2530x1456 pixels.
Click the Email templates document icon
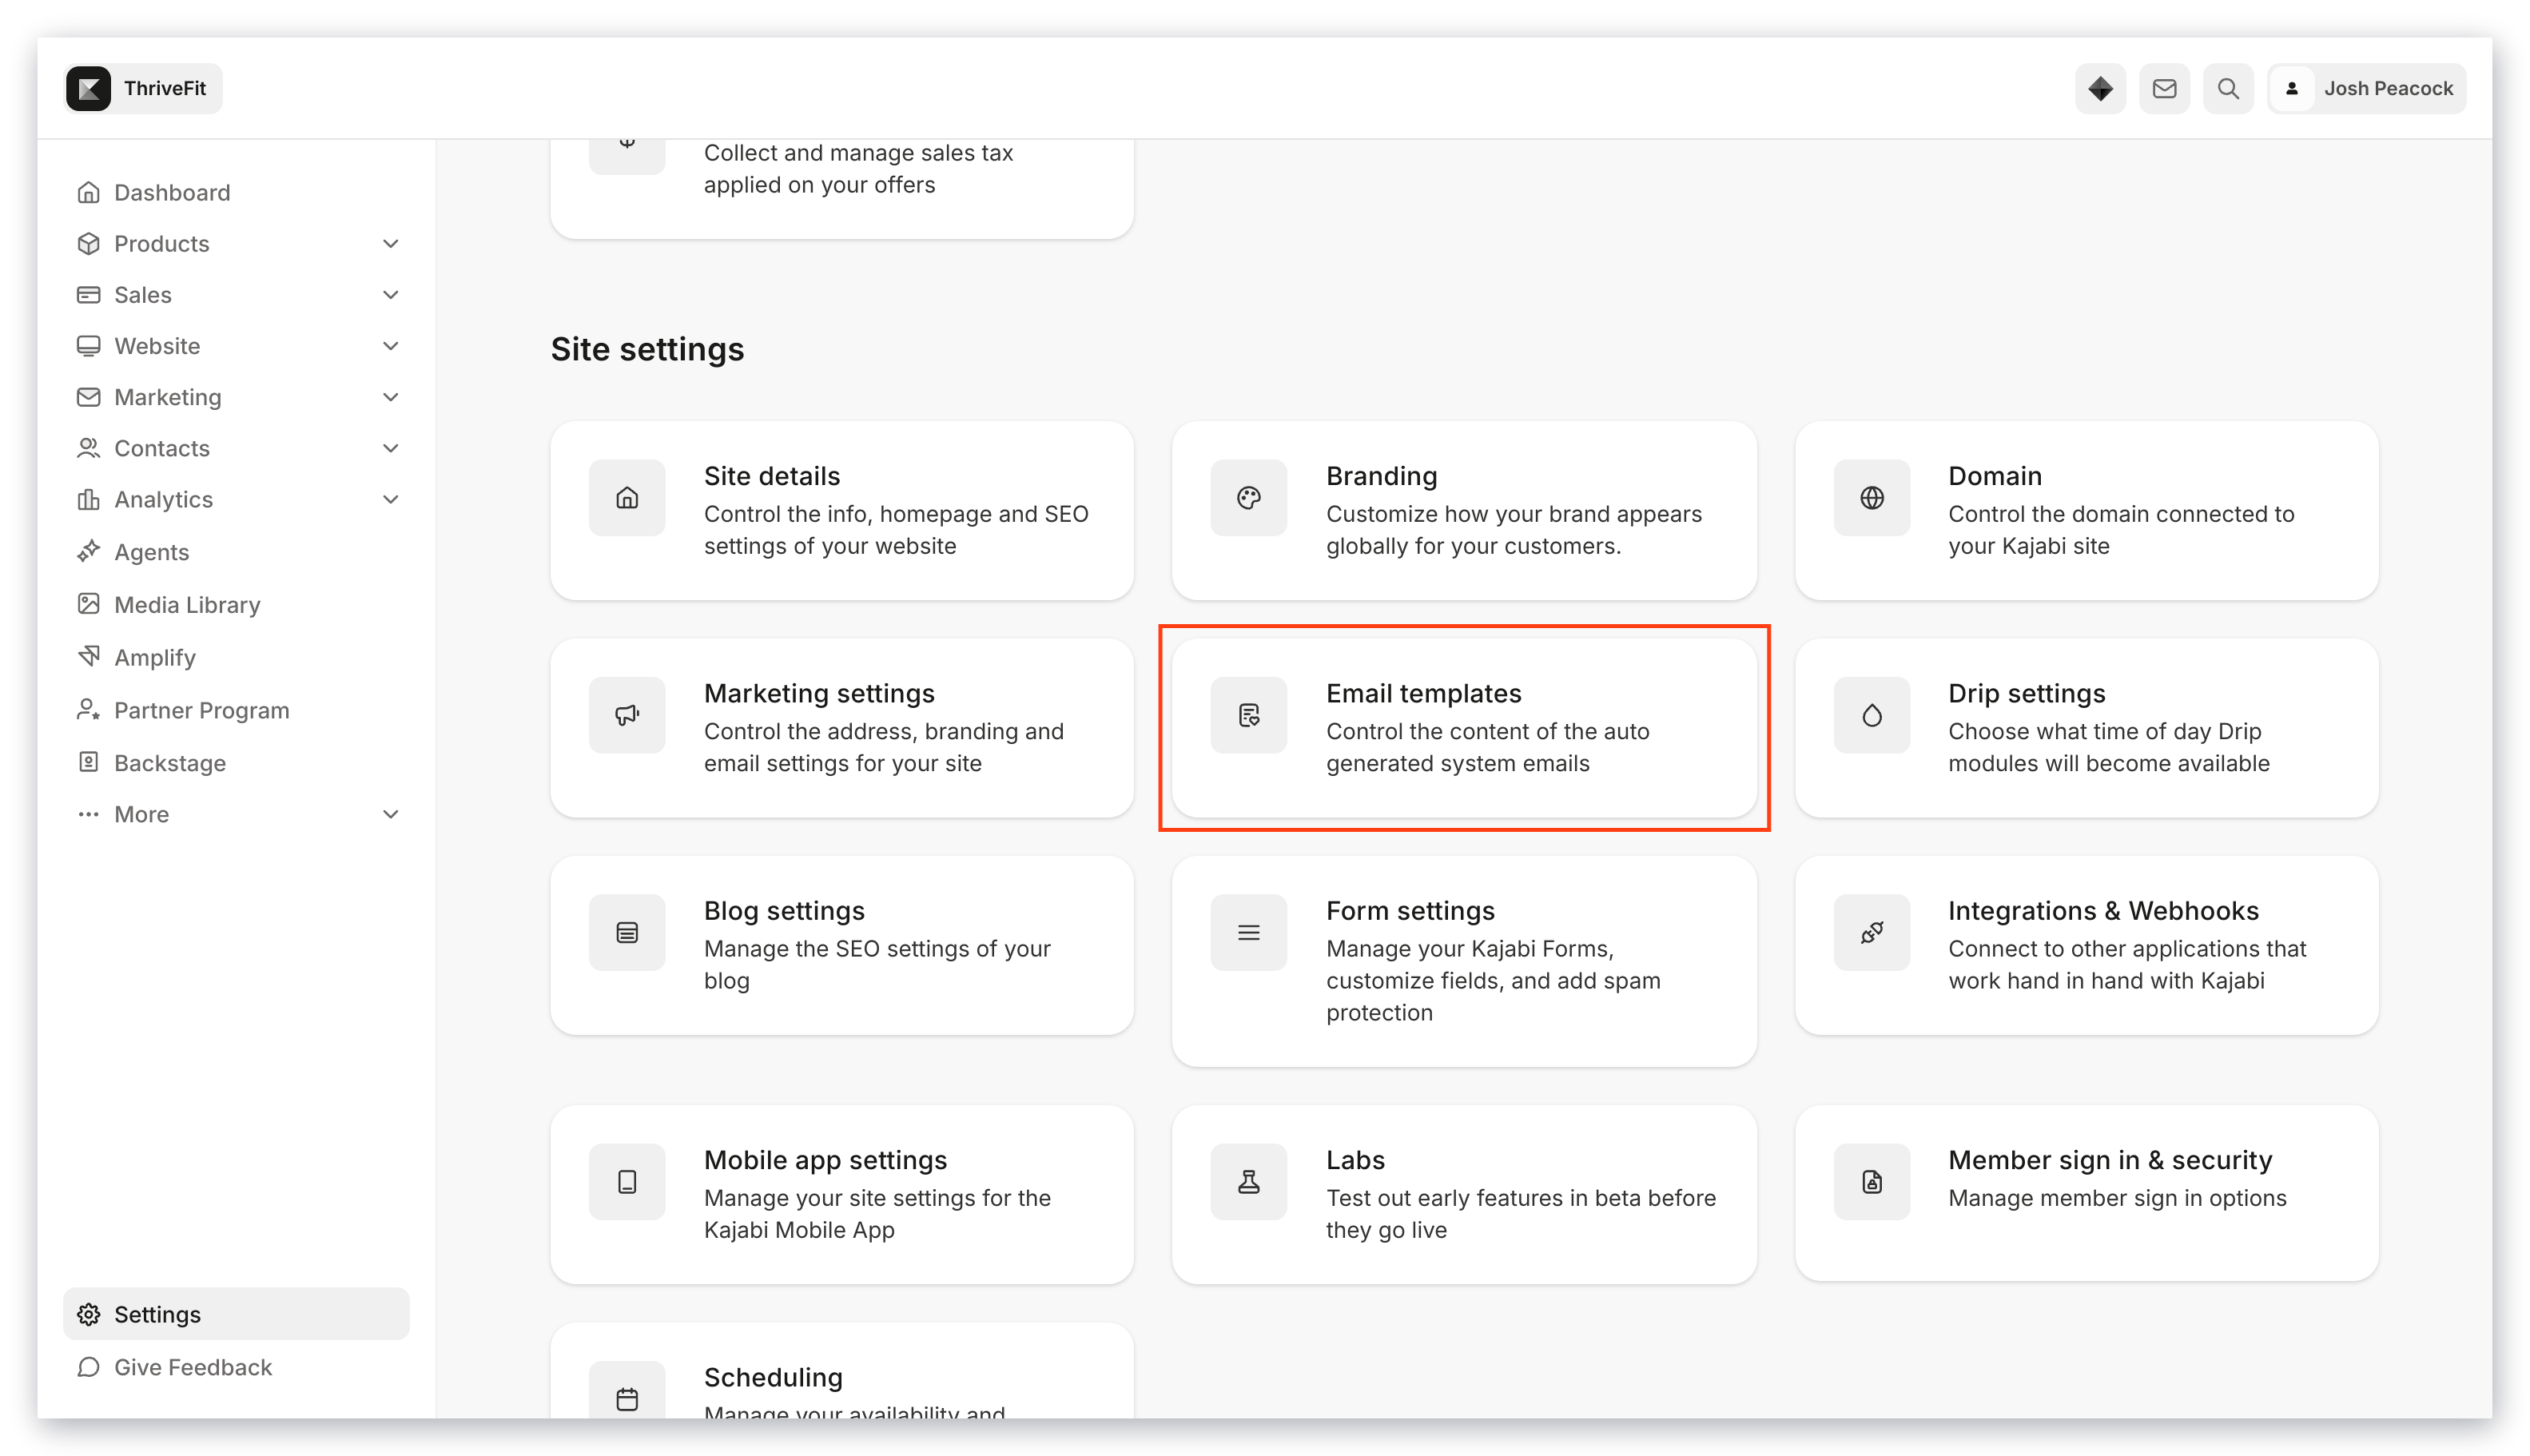[x=1248, y=715]
